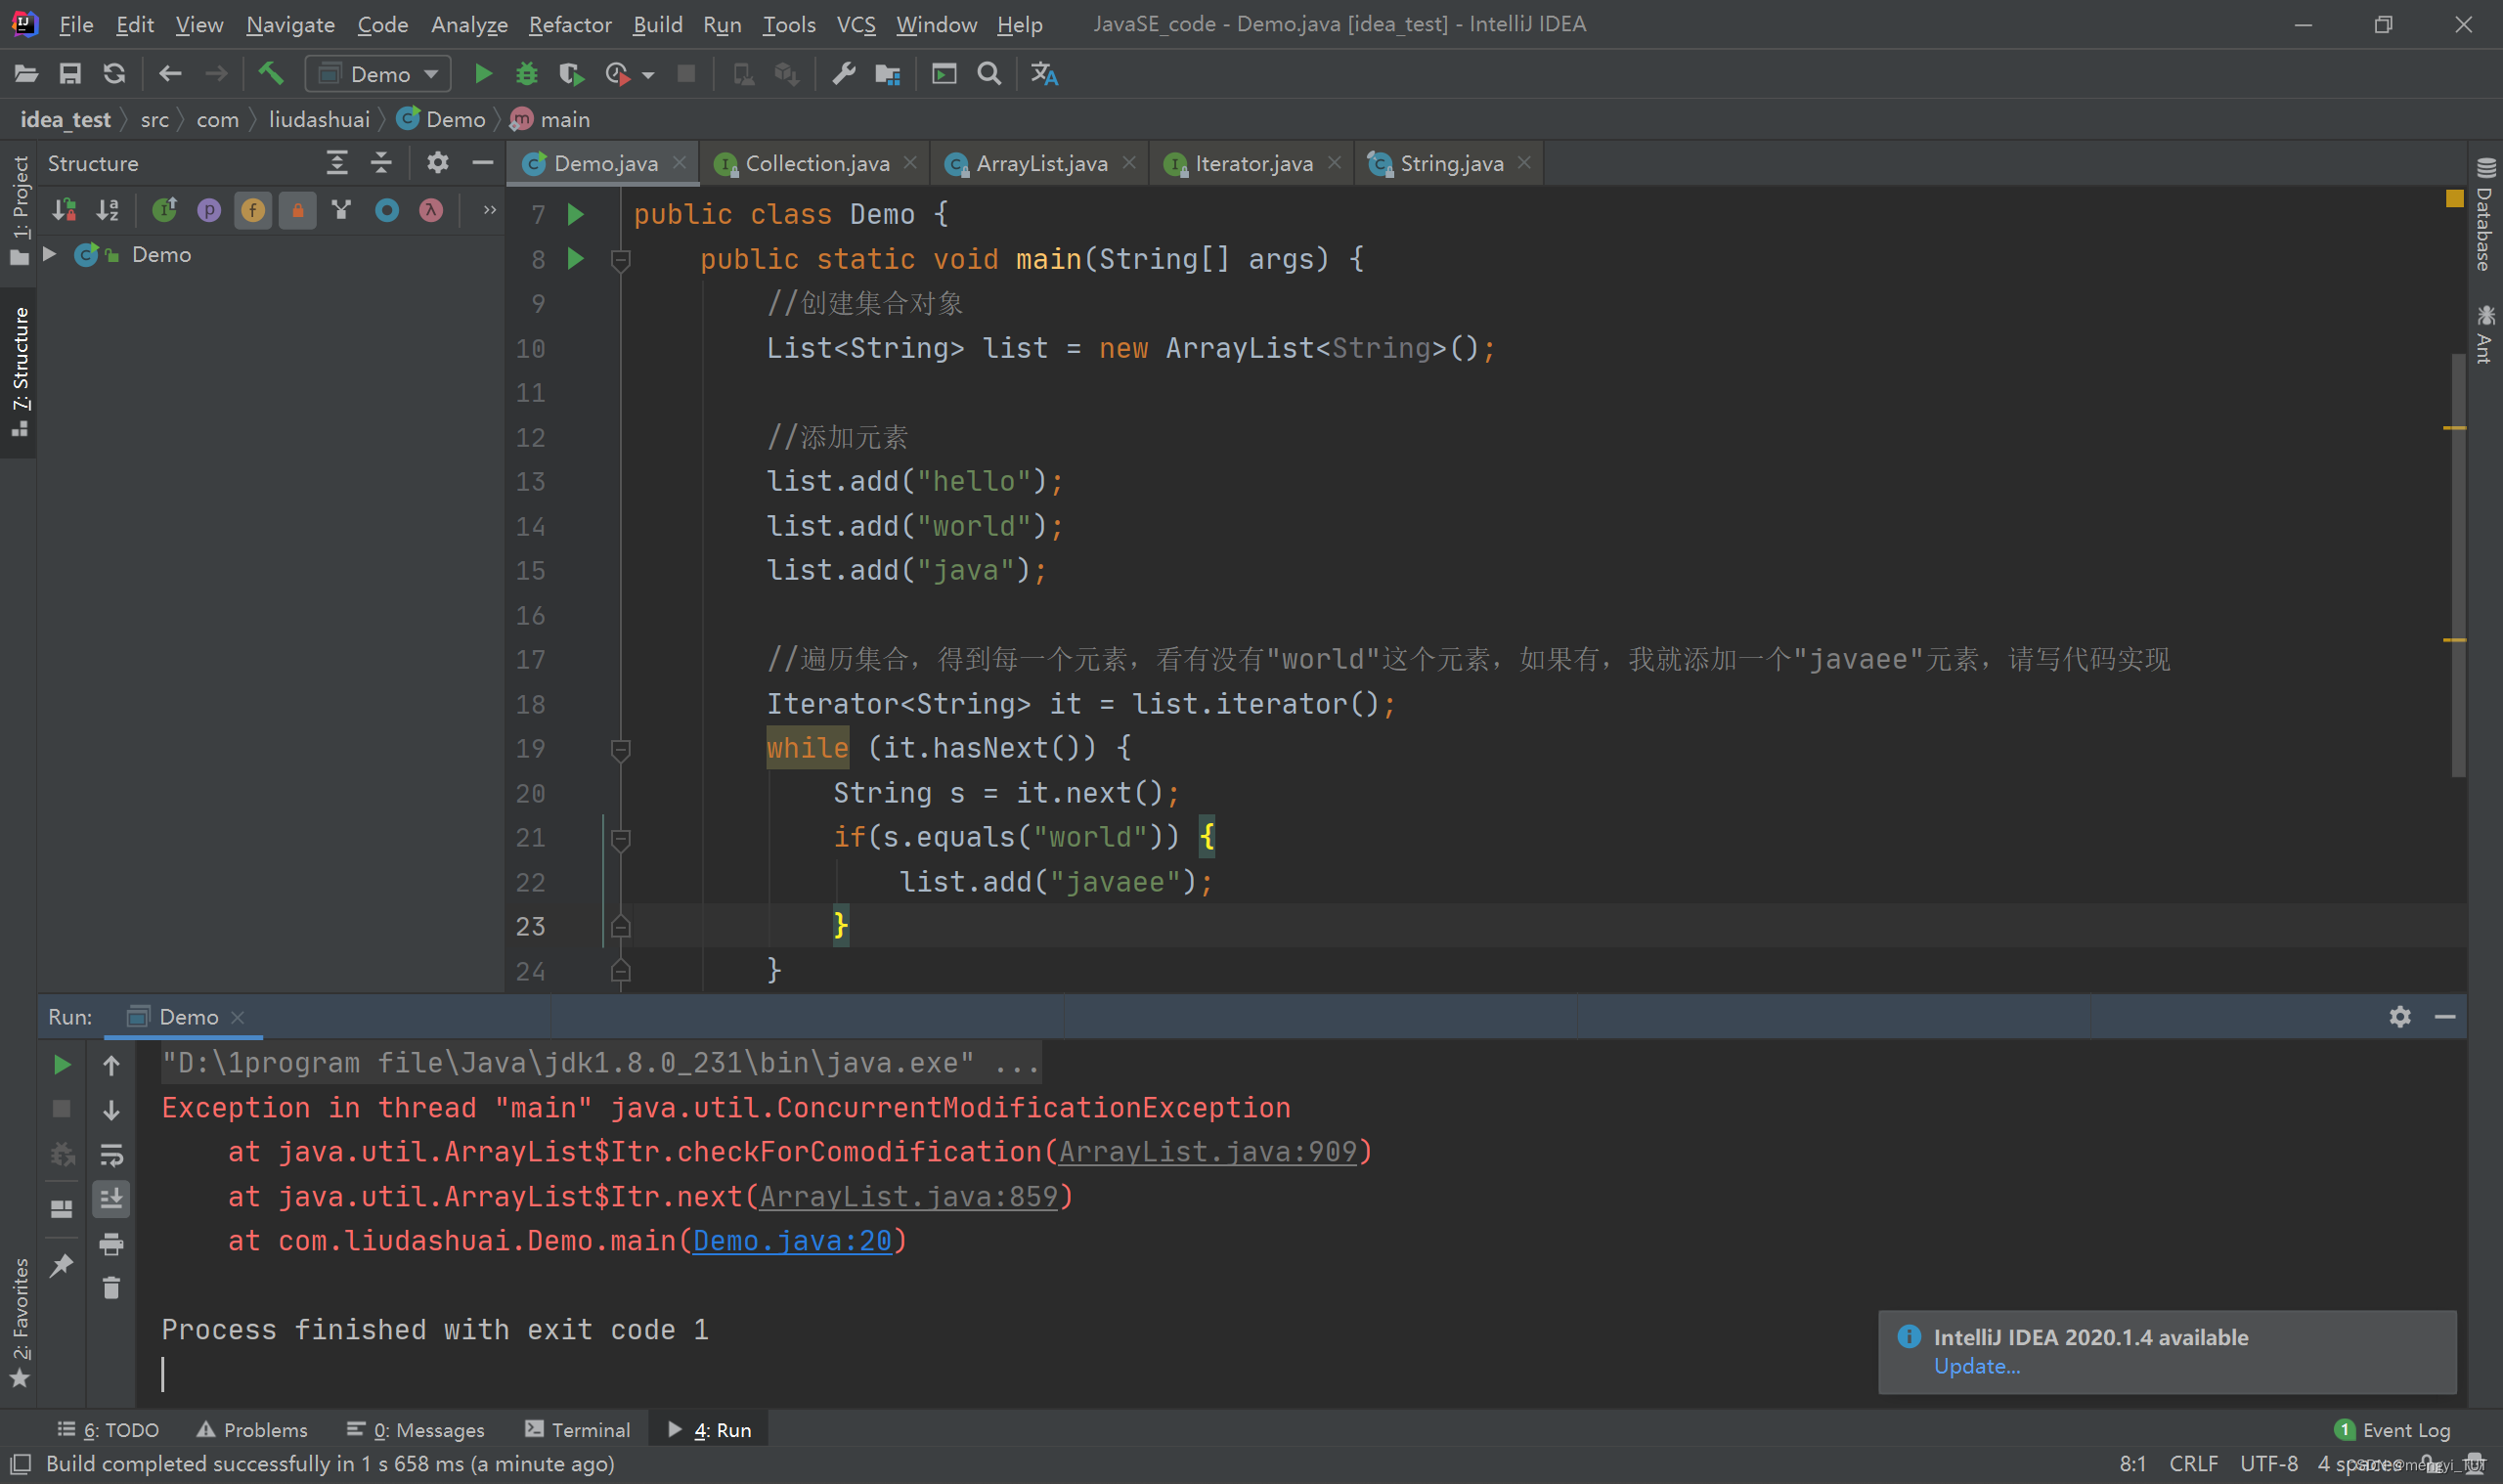Click the trash icon to clear console

click(111, 1288)
